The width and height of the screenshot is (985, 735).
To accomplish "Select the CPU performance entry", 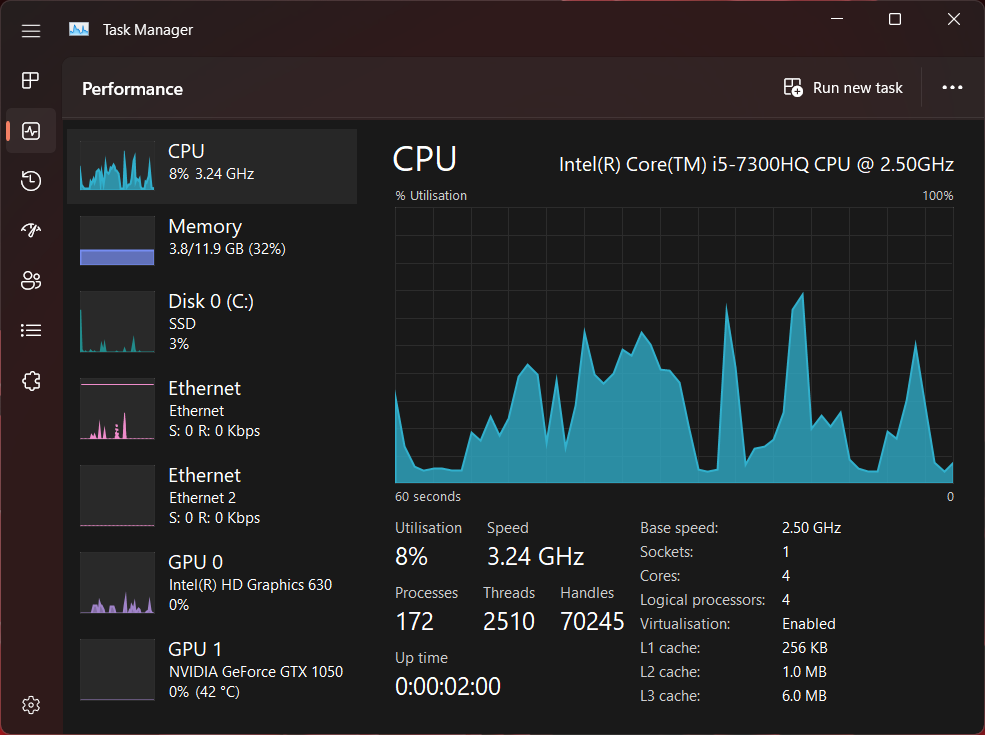I will click(x=212, y=166).
